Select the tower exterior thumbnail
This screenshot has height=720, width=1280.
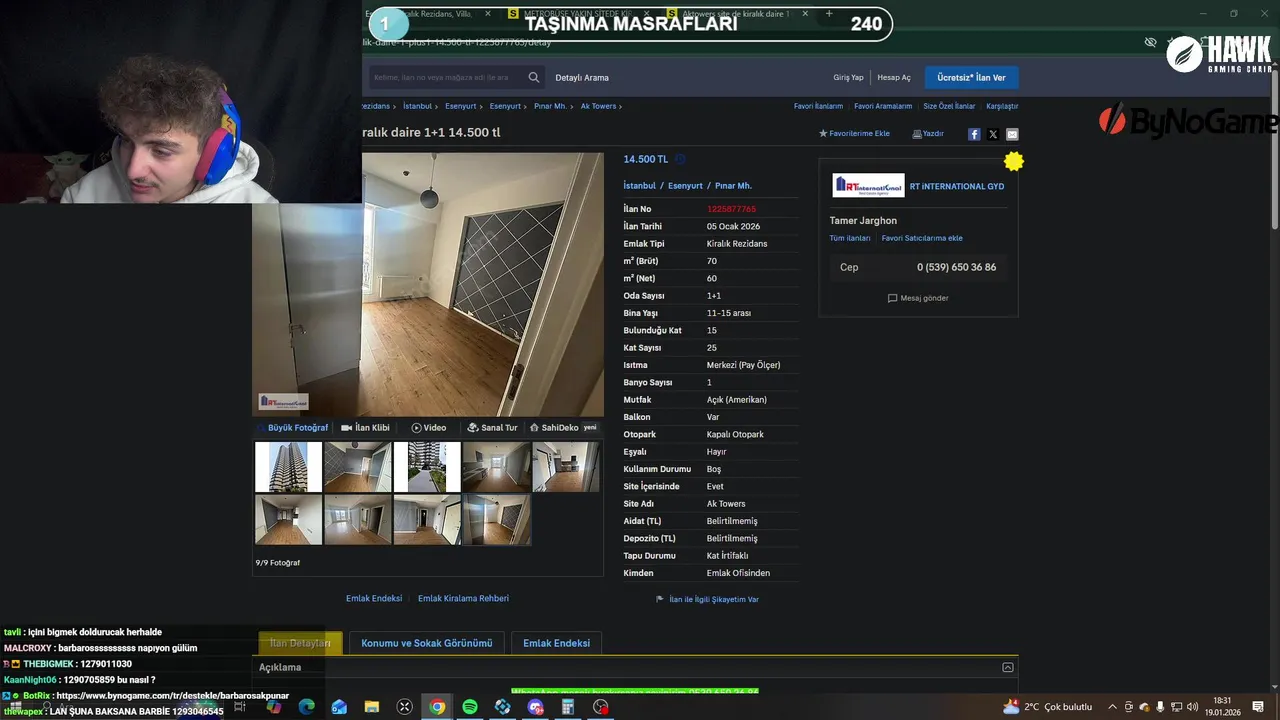click(x=288, y=467)
